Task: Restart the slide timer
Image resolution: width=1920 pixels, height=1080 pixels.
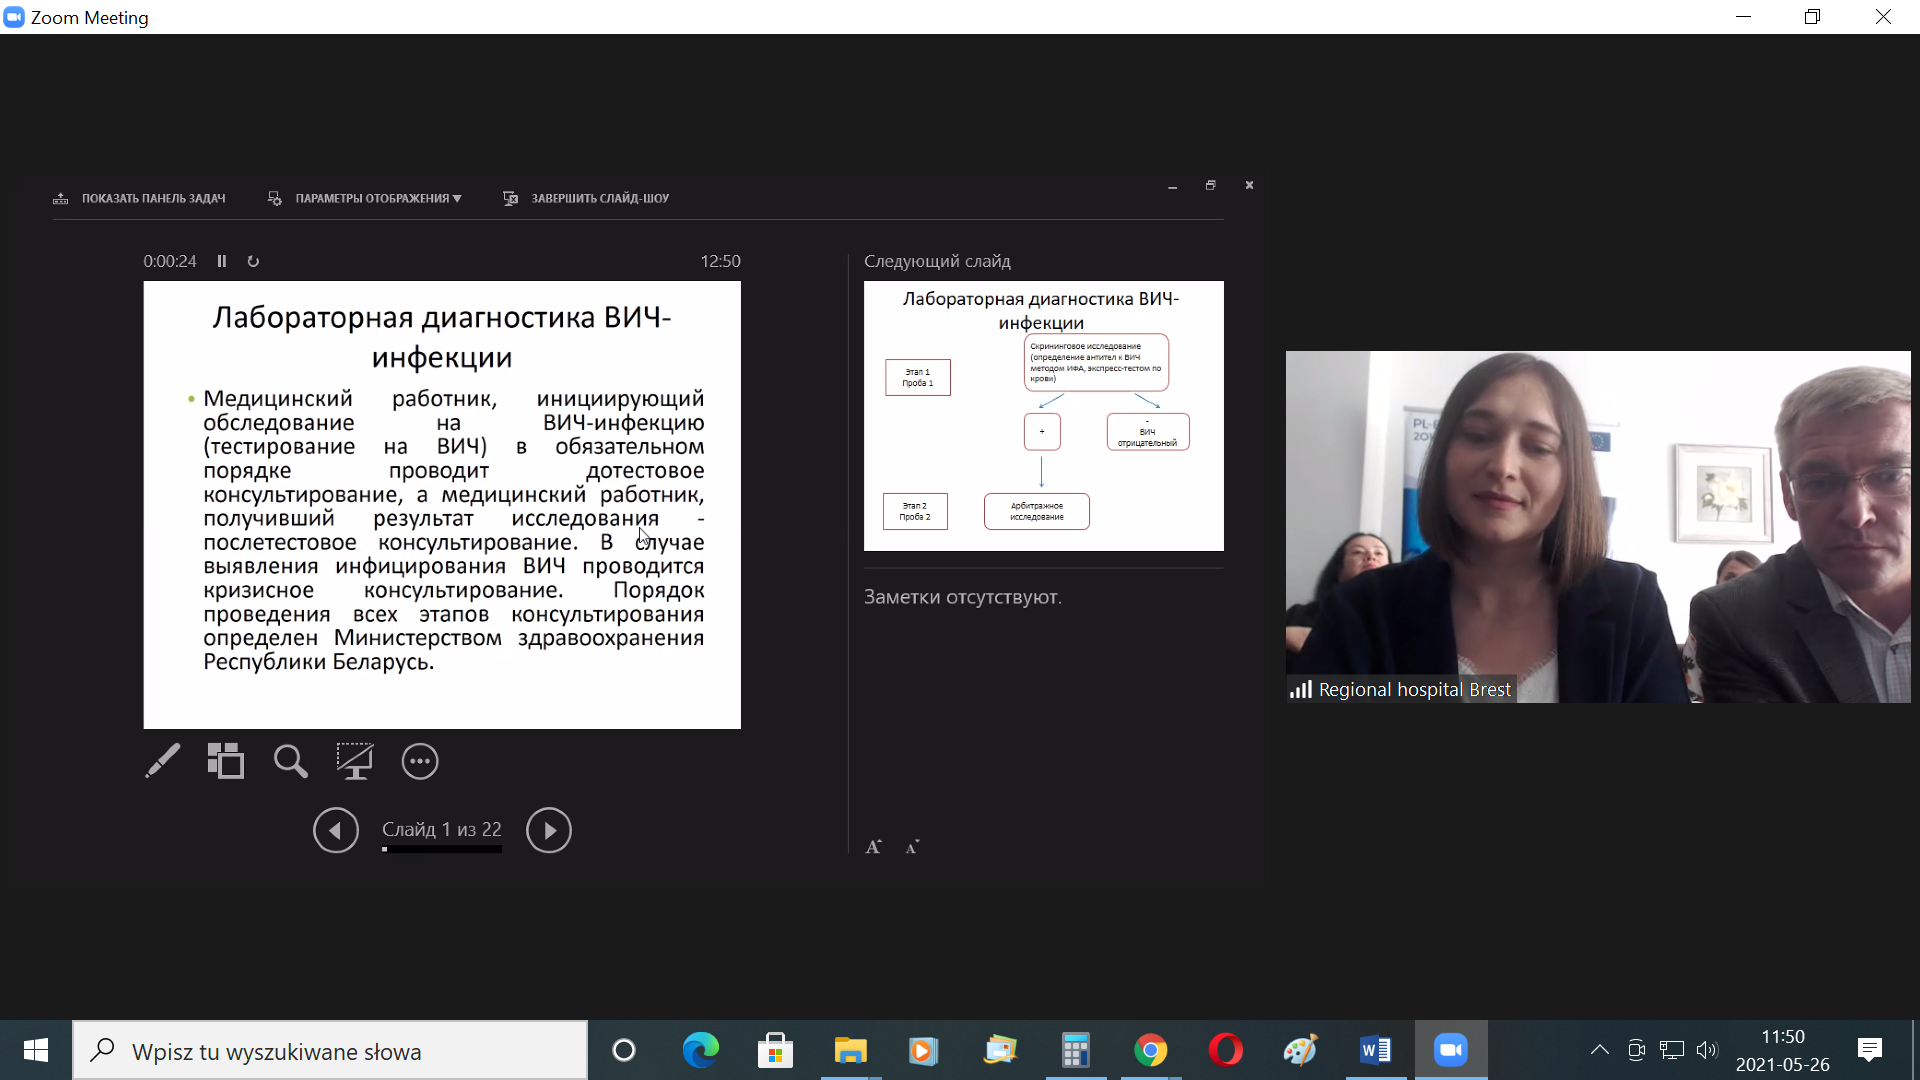Action: click(253, 261)
